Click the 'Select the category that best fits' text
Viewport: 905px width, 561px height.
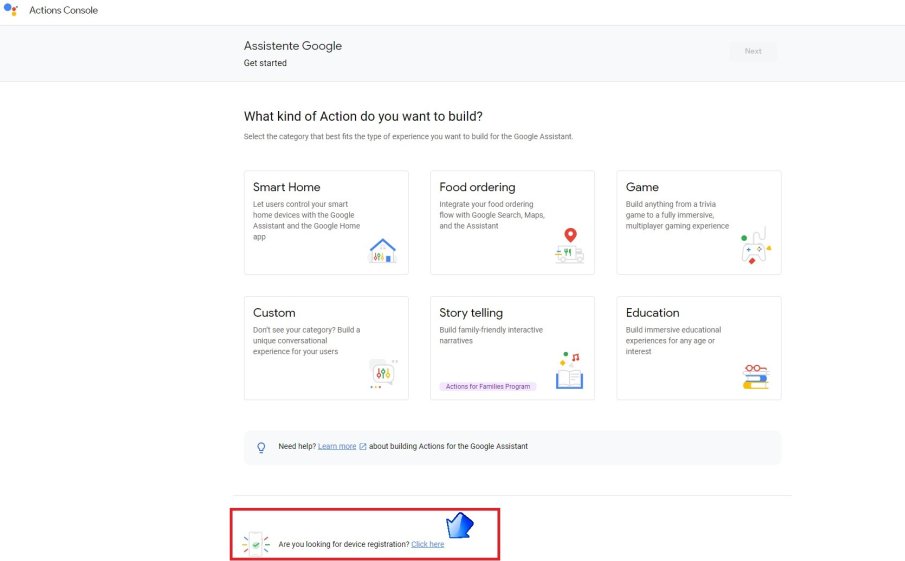point(408,137)
